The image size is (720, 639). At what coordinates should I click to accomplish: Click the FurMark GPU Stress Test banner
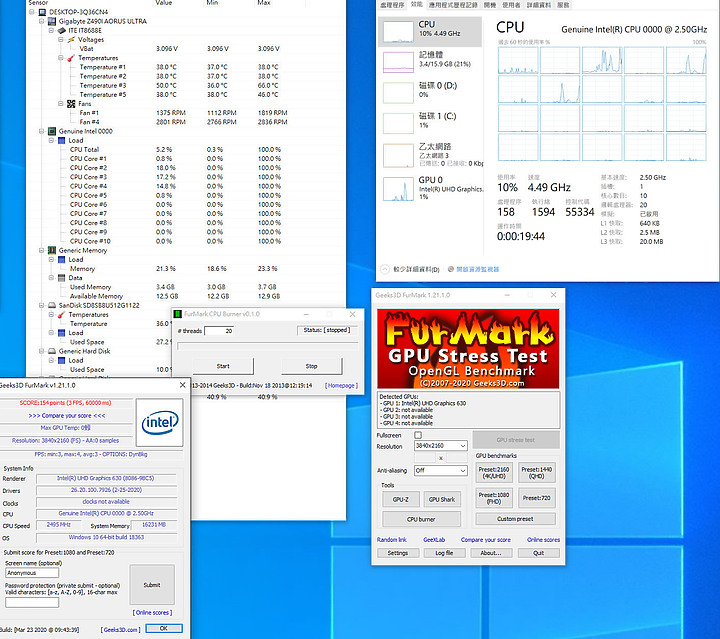click(x=468, y=348)
